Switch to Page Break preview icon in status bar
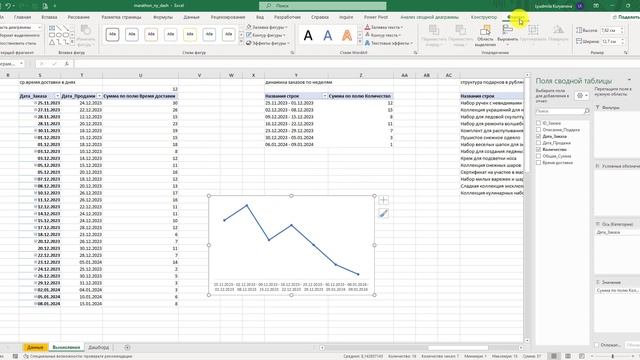 coord(582,356)
